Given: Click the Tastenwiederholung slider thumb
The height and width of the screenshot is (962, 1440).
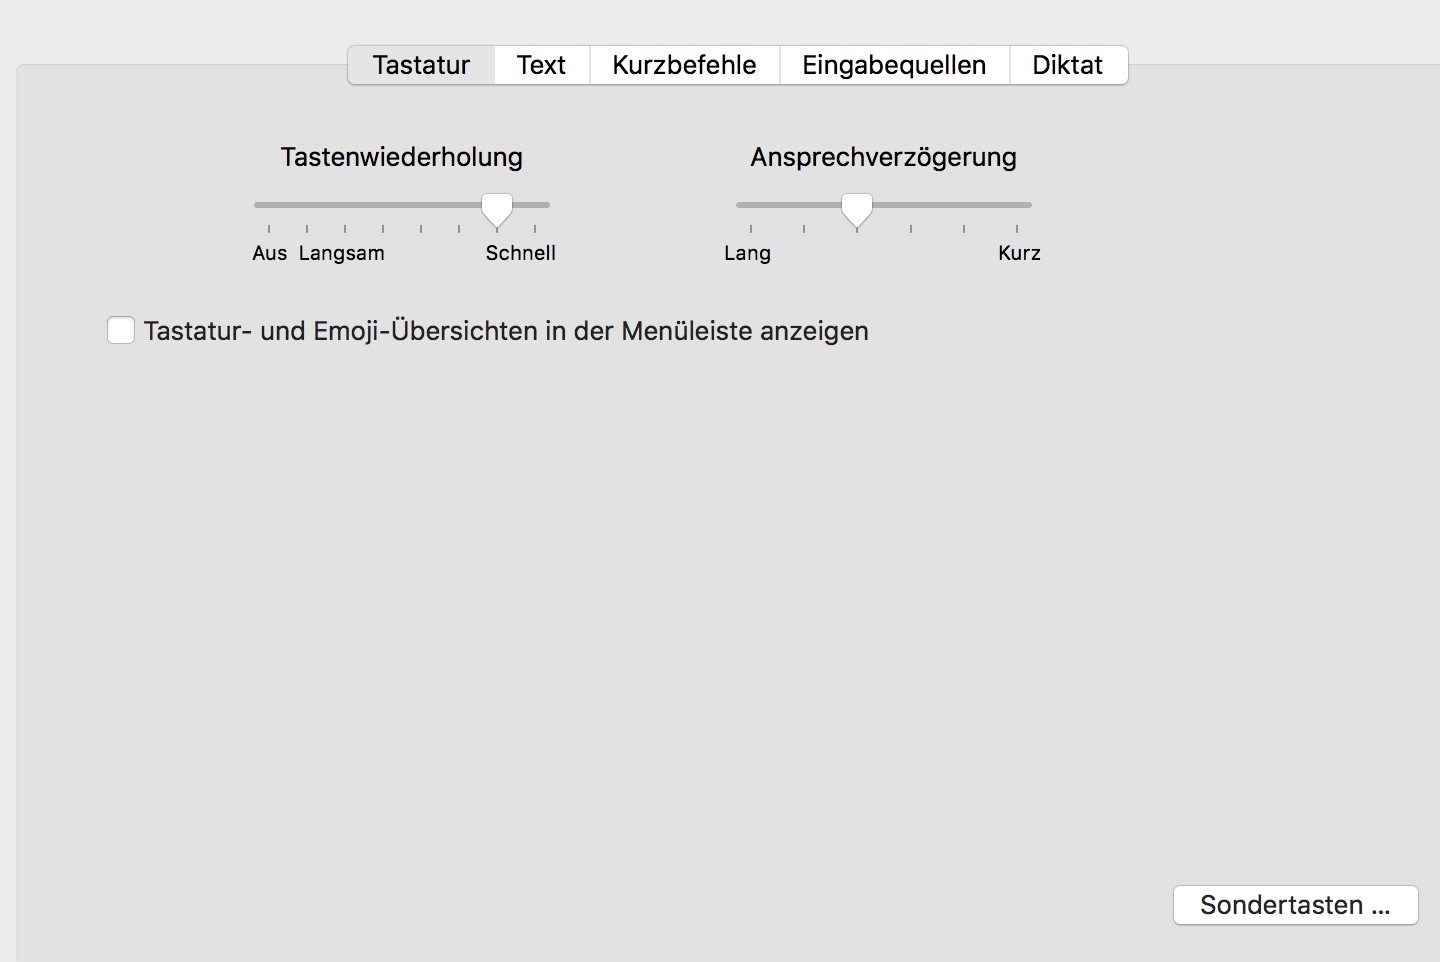Looking at the screenshot, I should click(497, 208).
